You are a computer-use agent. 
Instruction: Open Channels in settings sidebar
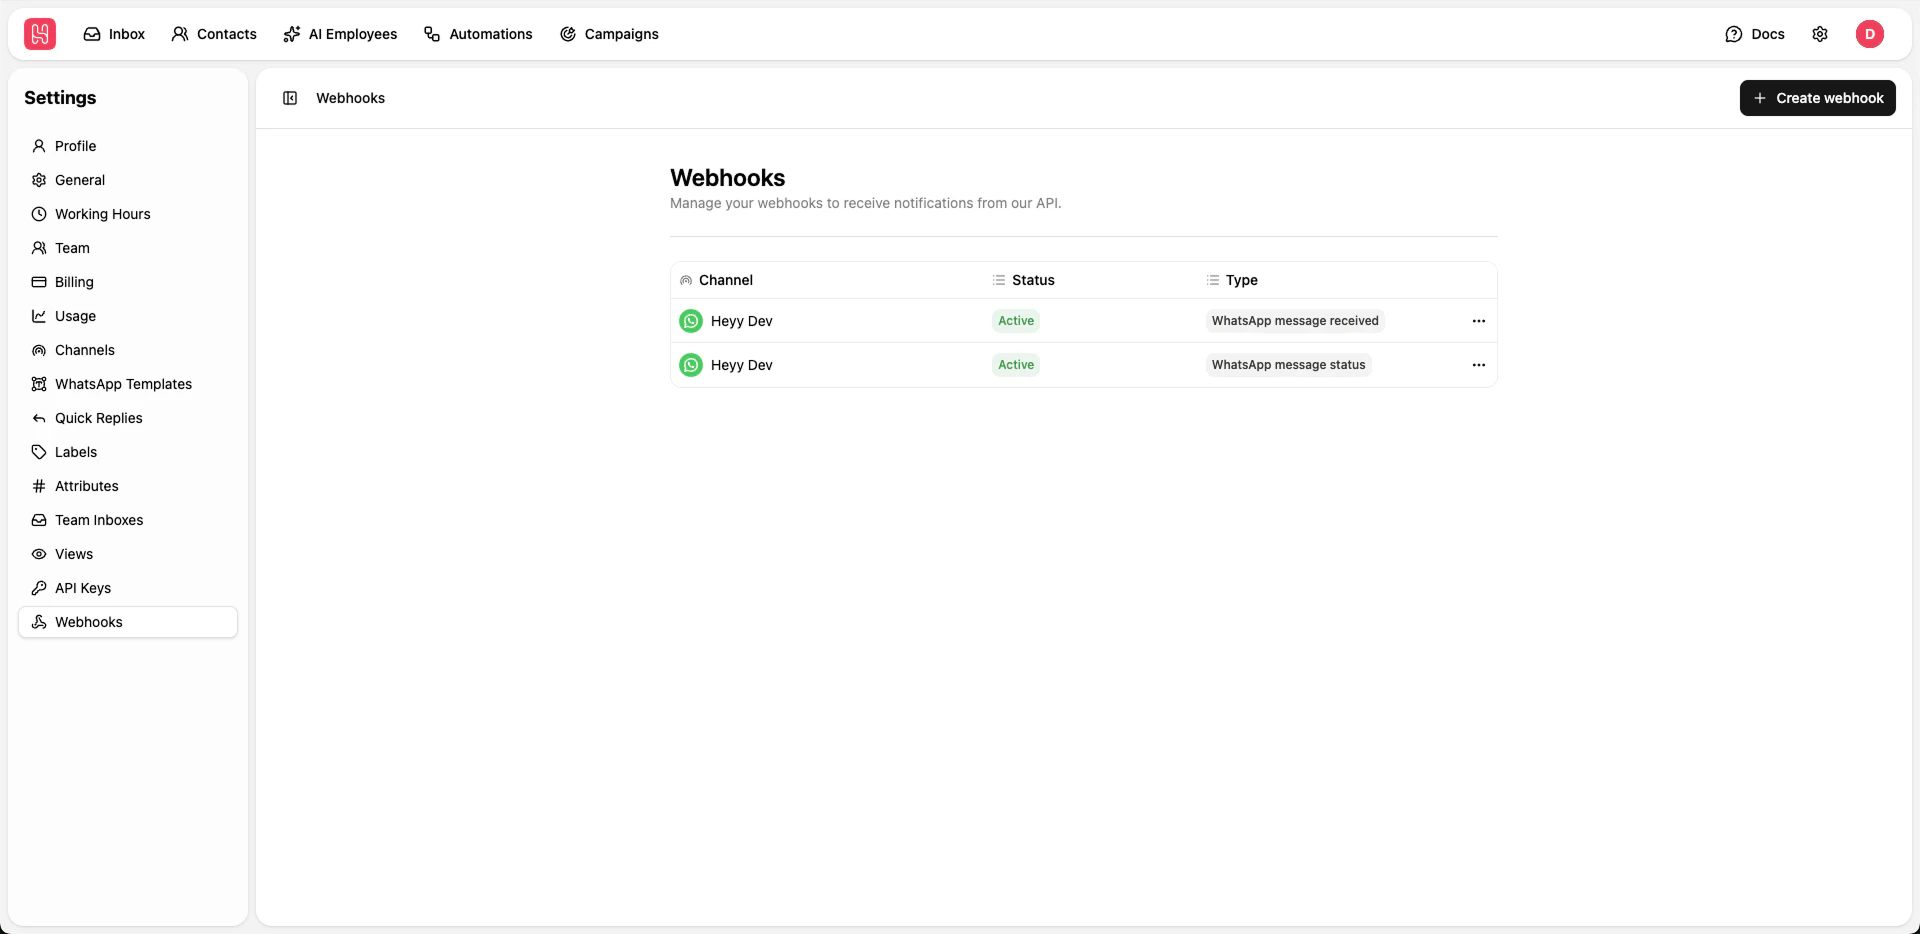(128, 350)
